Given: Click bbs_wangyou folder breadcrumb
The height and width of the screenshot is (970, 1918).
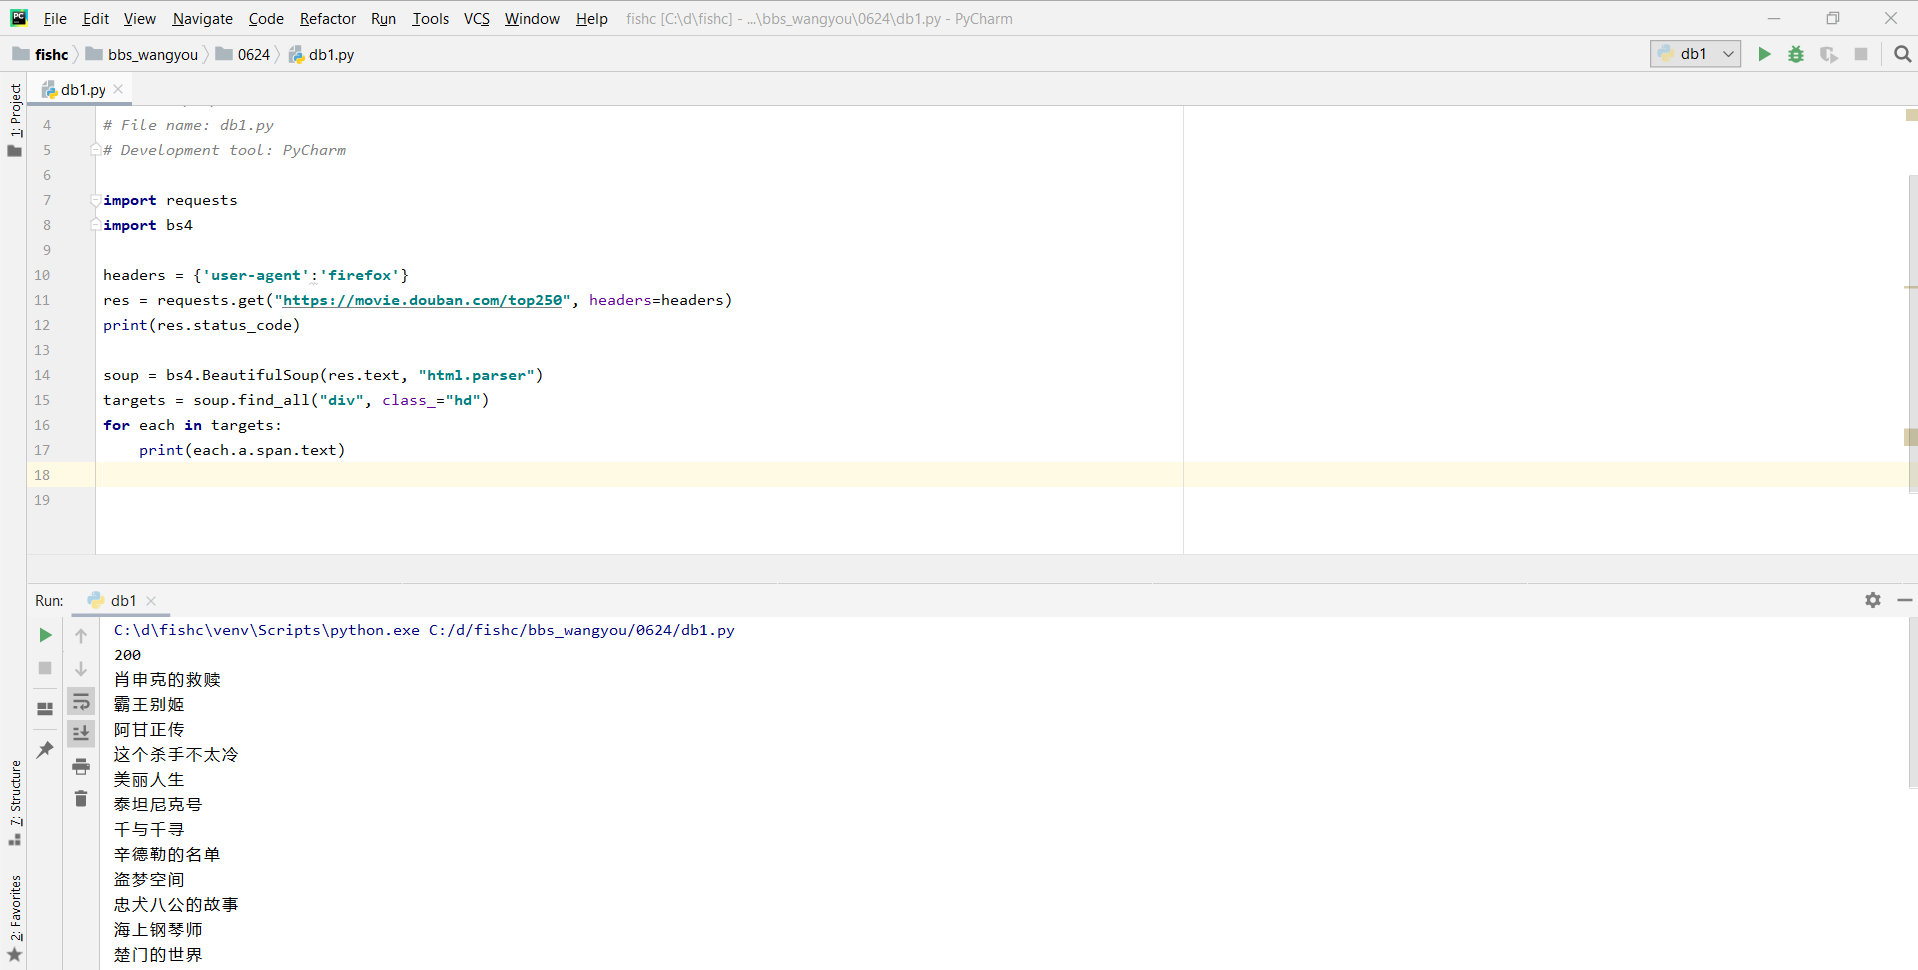Looking at the screenshot, I should point(142,54).
